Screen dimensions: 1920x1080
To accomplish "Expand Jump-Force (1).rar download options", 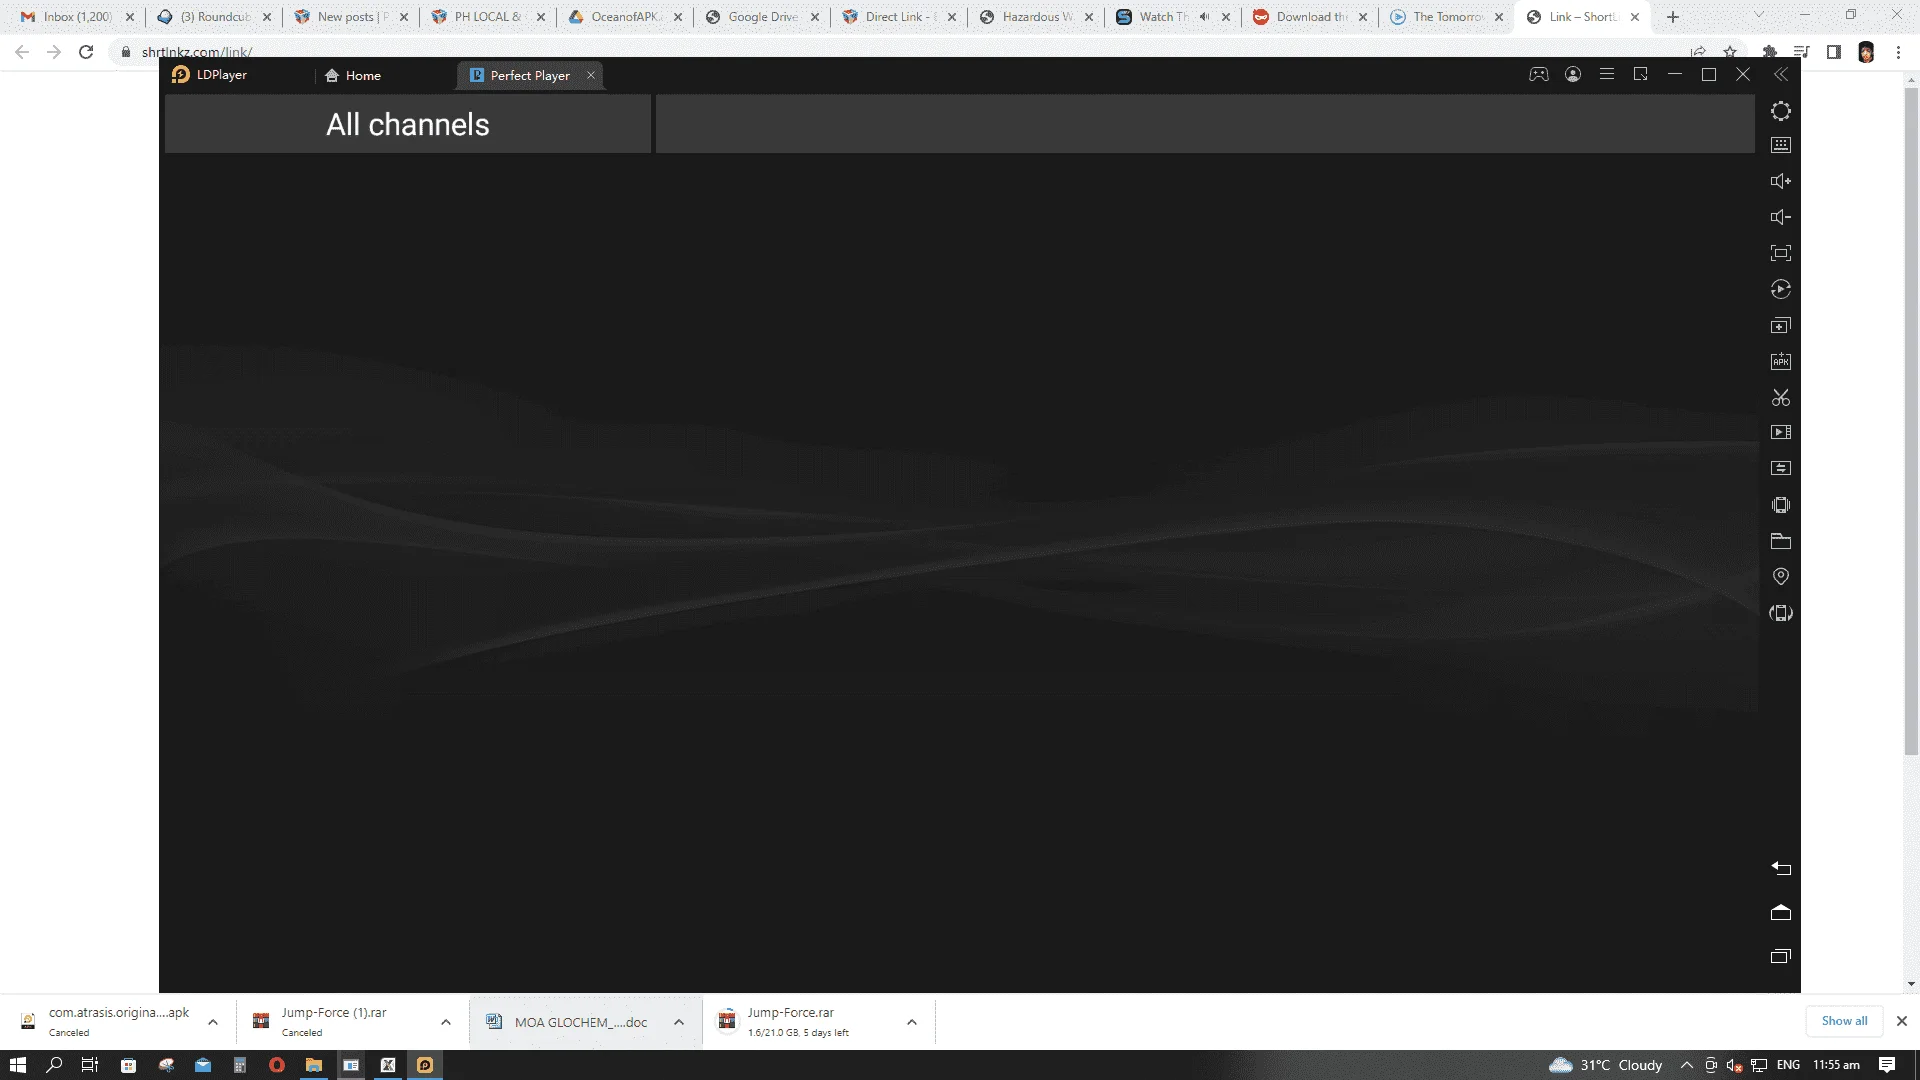I will tap(446, 1022).
